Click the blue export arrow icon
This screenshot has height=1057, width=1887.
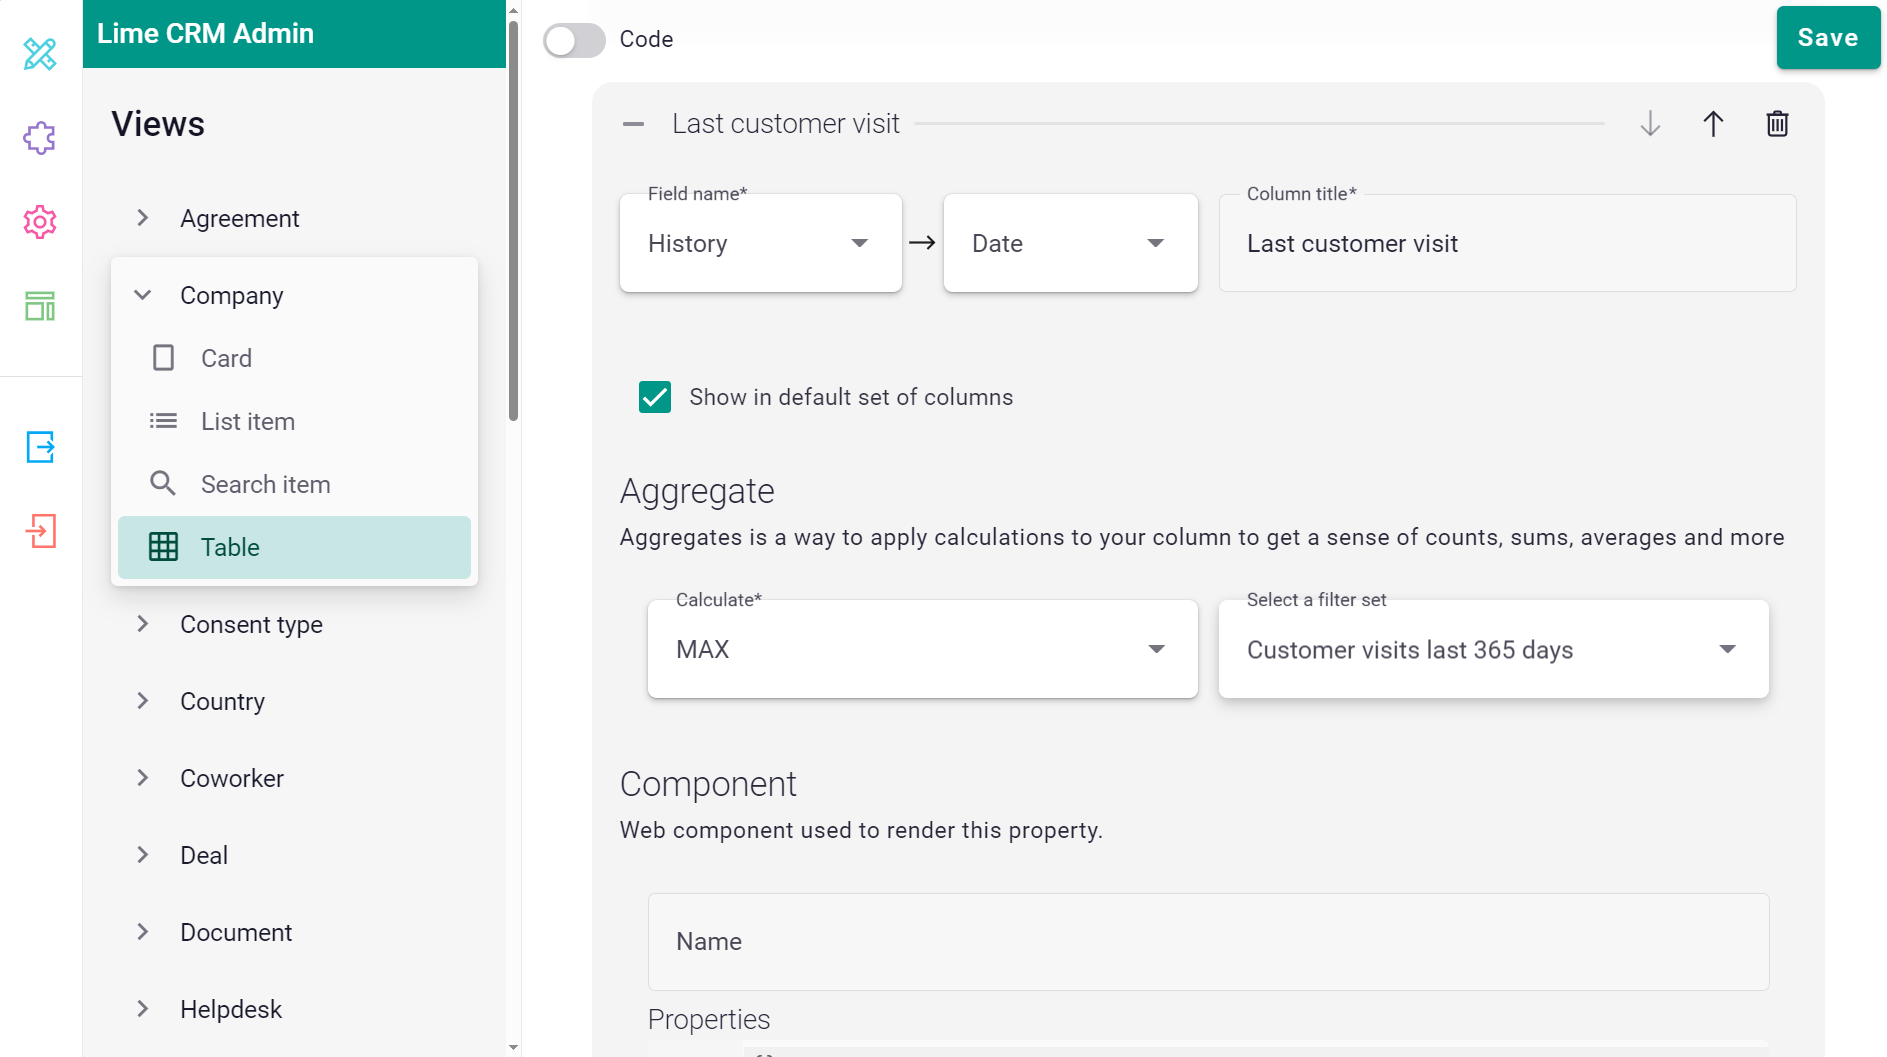pyautogui.click(x=40, y=447)
